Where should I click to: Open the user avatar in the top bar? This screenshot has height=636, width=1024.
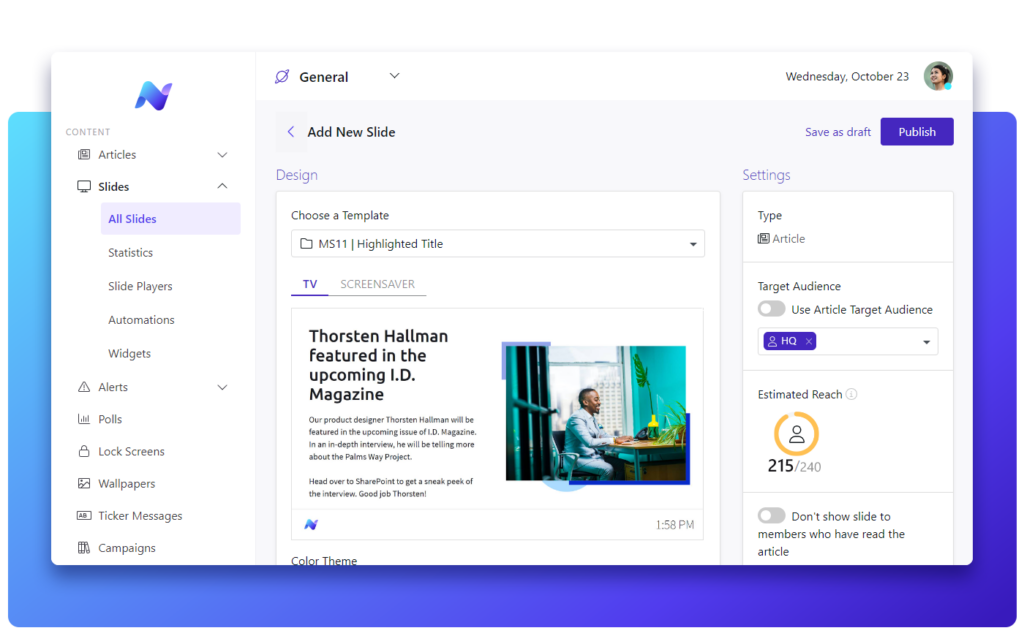938,76
